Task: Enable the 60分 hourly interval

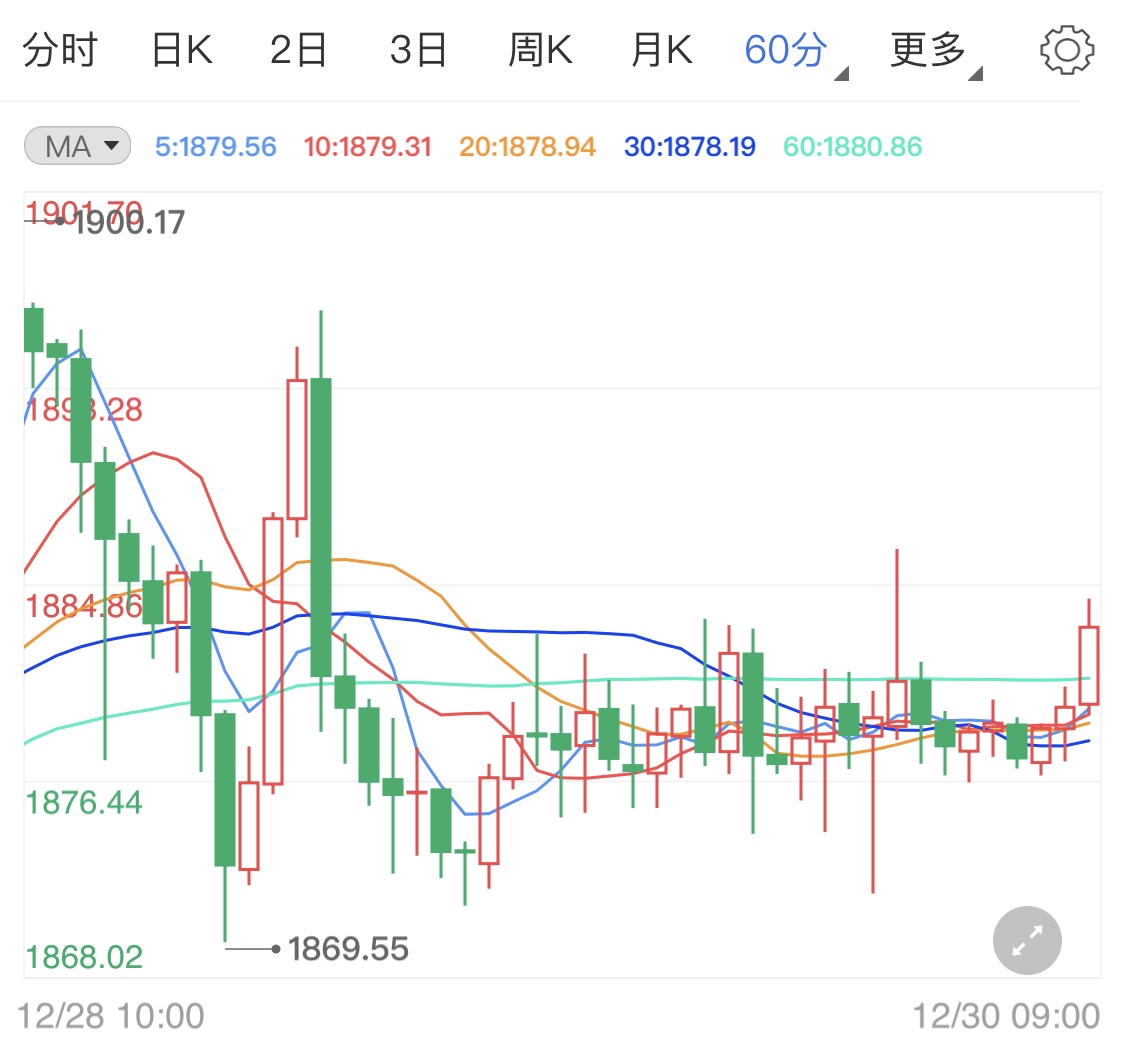Action: tap(781, 49)
